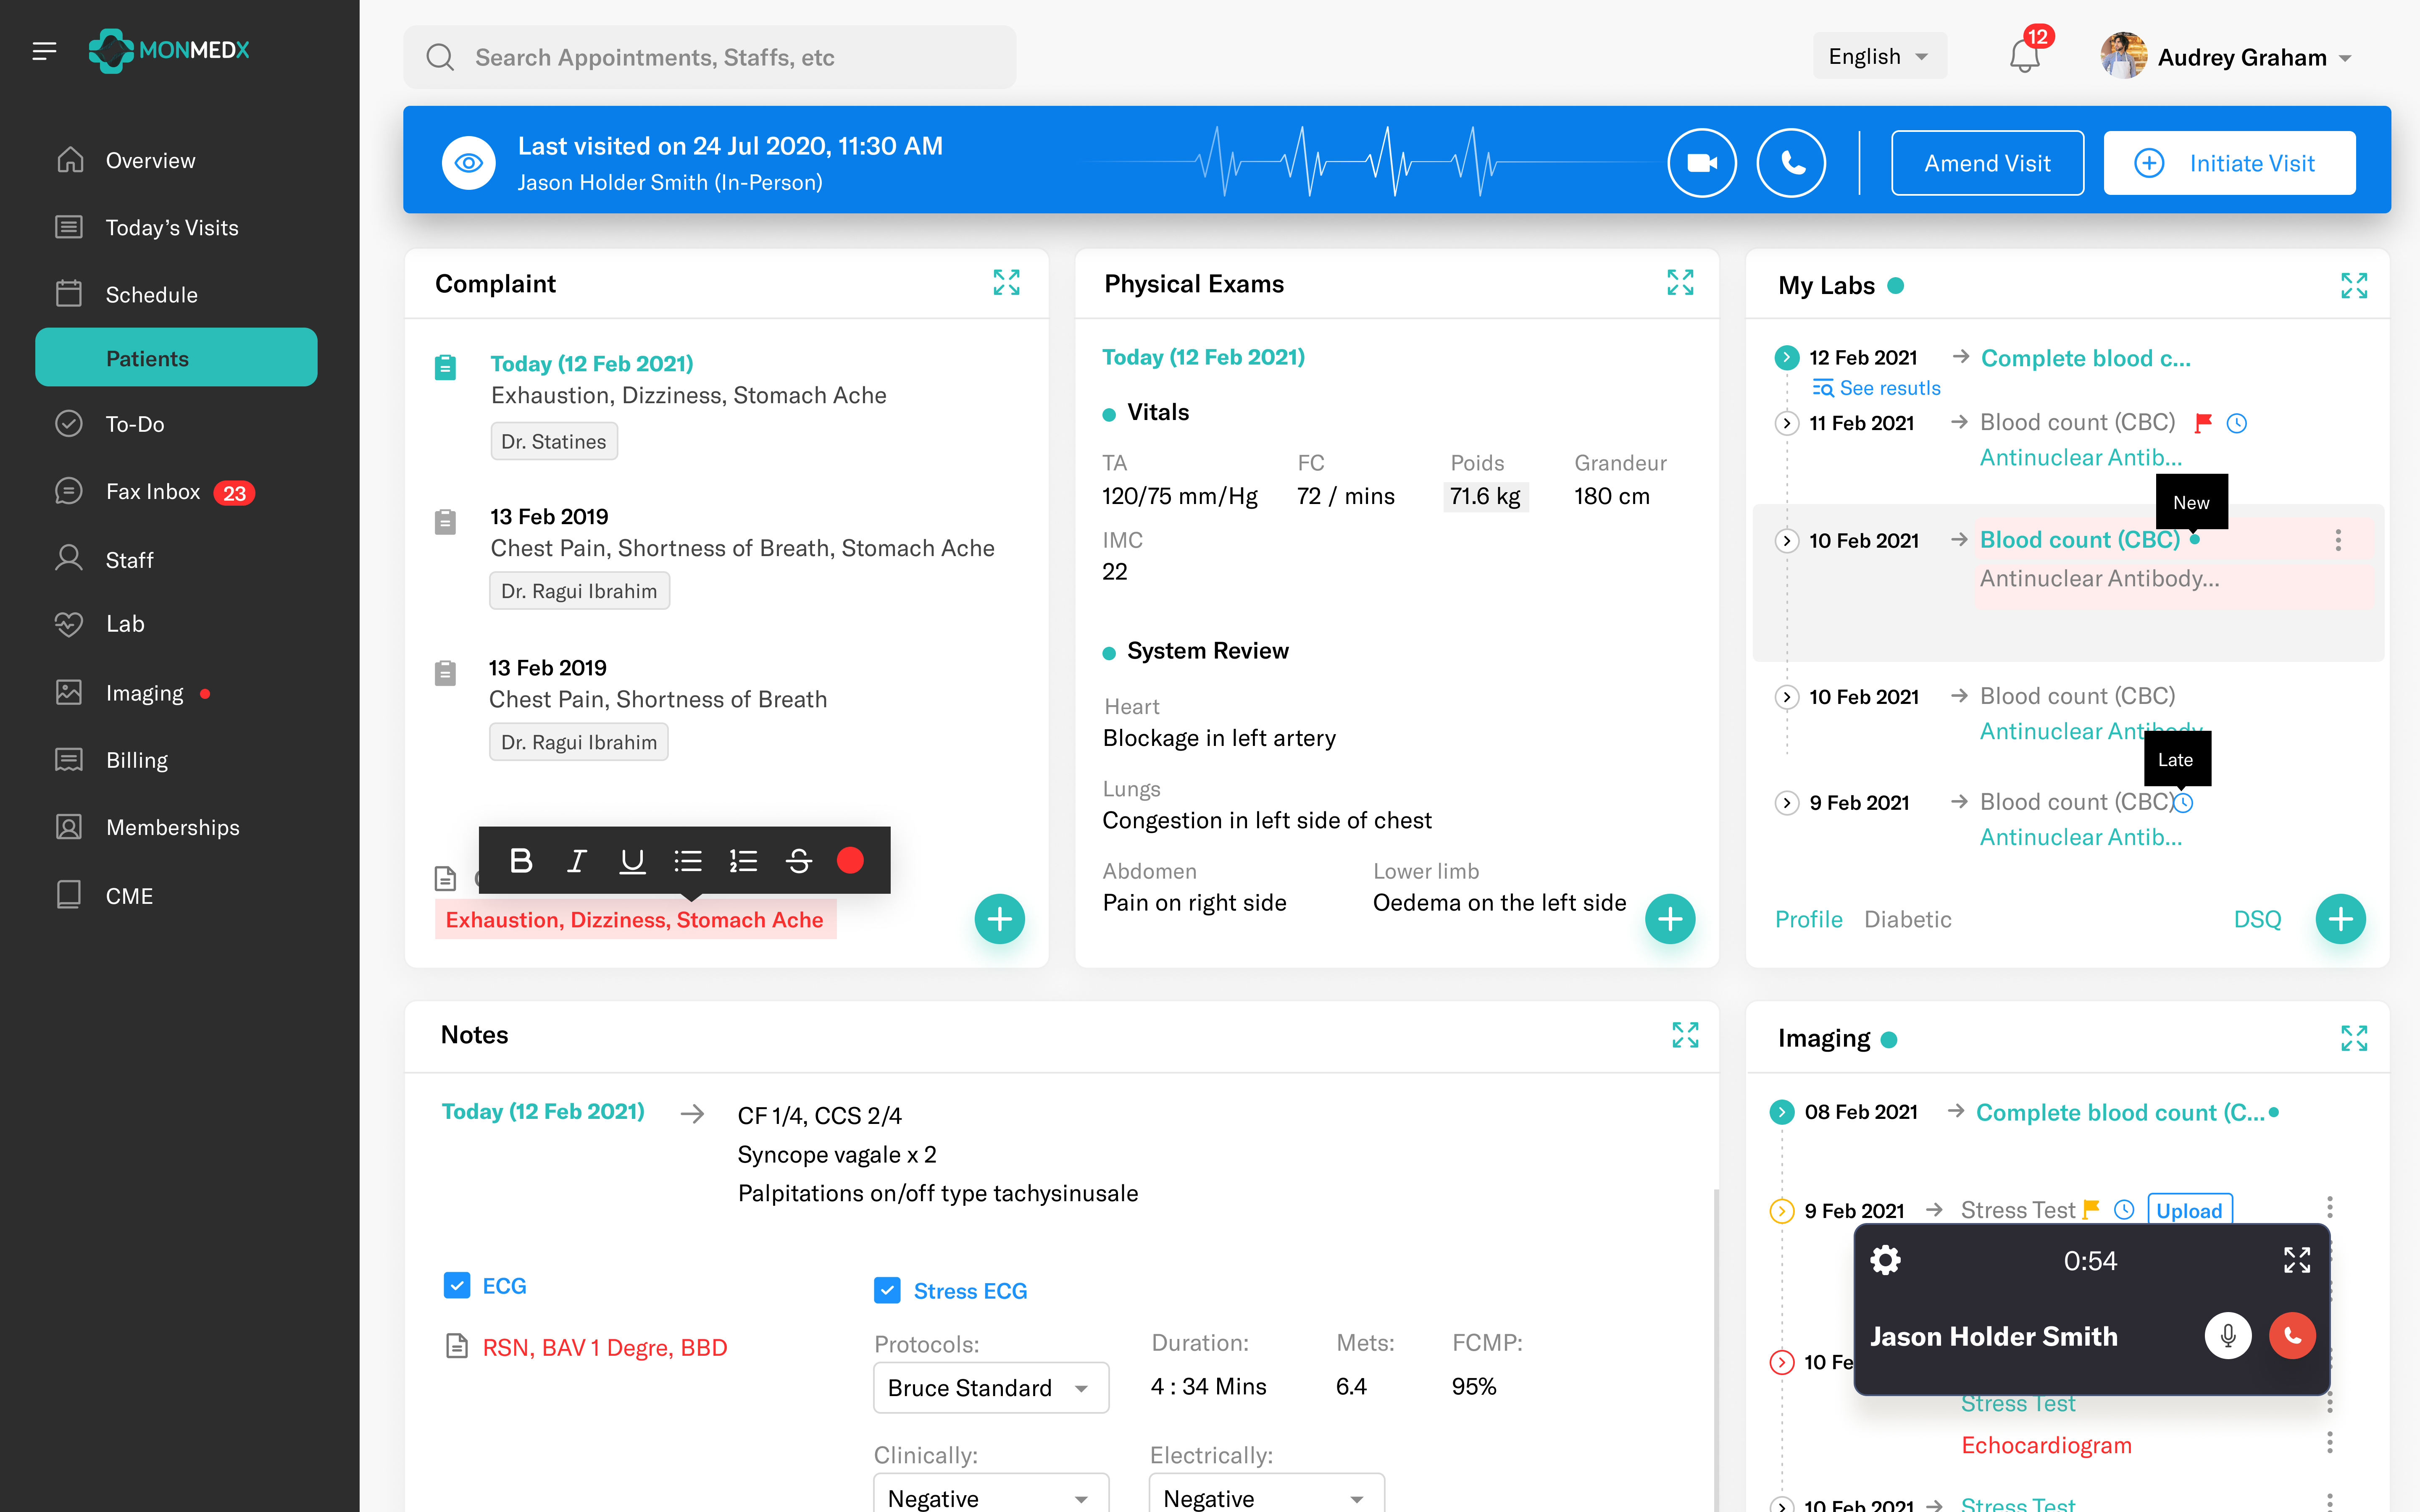Add a new lab entry
This screenshot has width=2420, height=1512.
[x=2341, y=919]
